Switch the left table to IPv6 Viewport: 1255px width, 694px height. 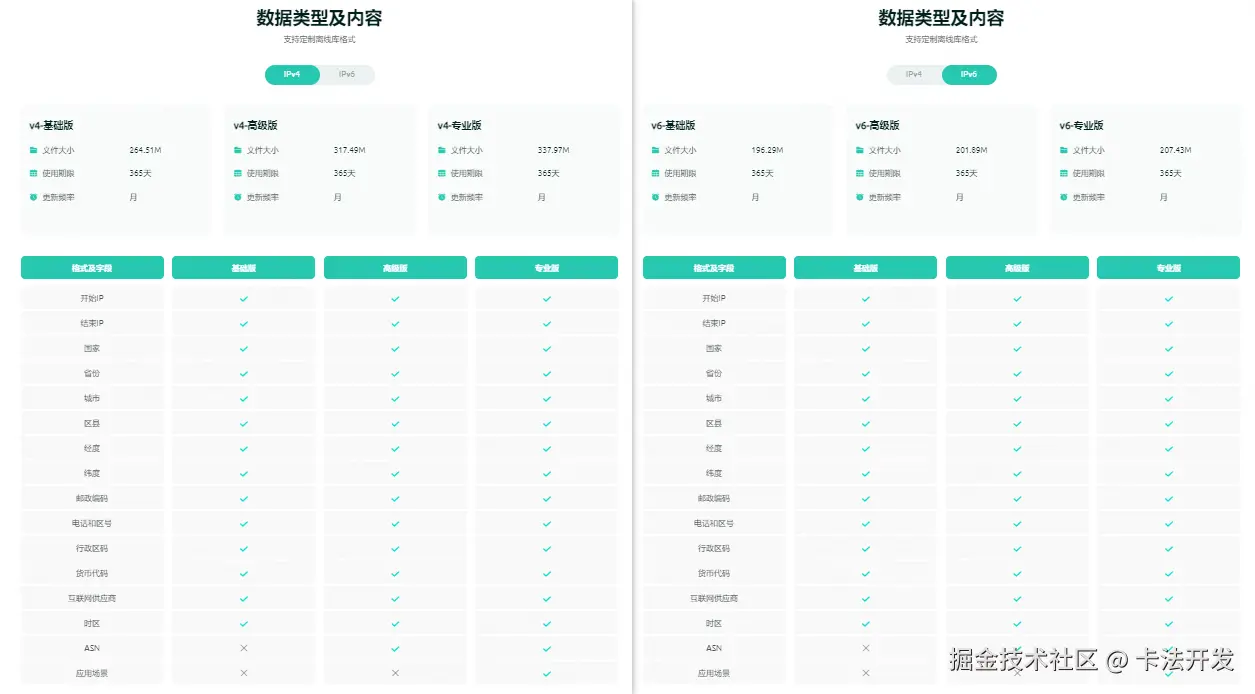click(347, 74)
